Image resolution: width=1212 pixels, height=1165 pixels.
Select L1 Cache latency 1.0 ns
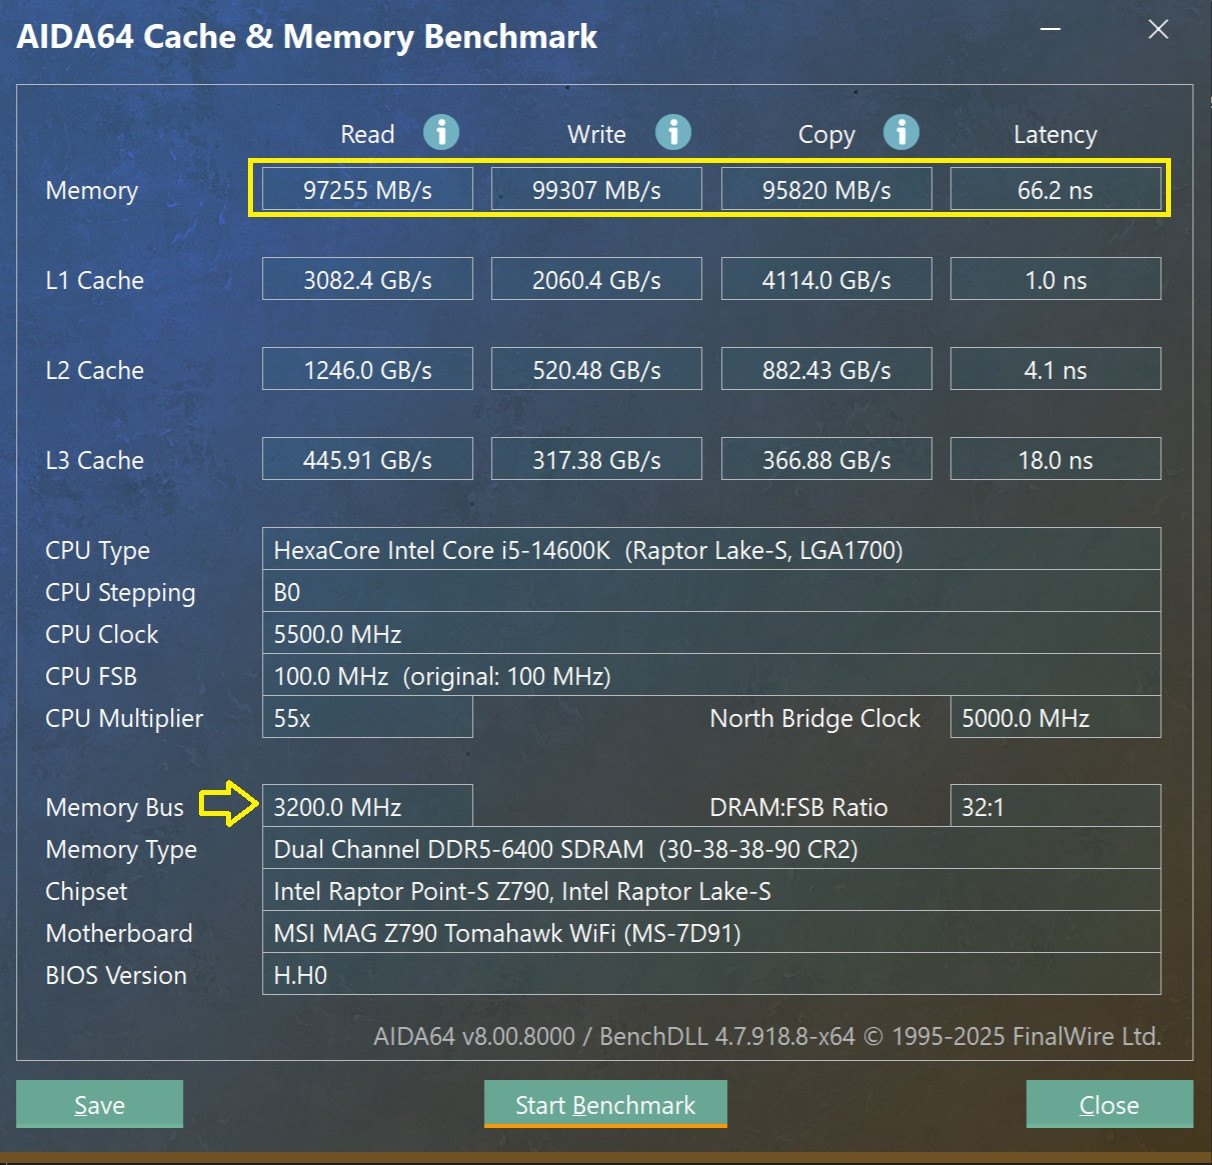click(x=1055, y=279)
